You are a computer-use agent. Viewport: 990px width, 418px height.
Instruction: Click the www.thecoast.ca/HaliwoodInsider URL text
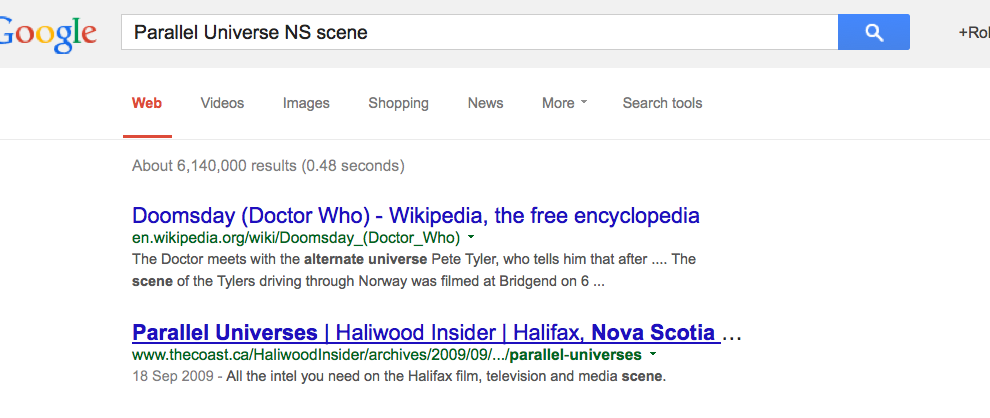pyautogui.click(x=387, y=354)
